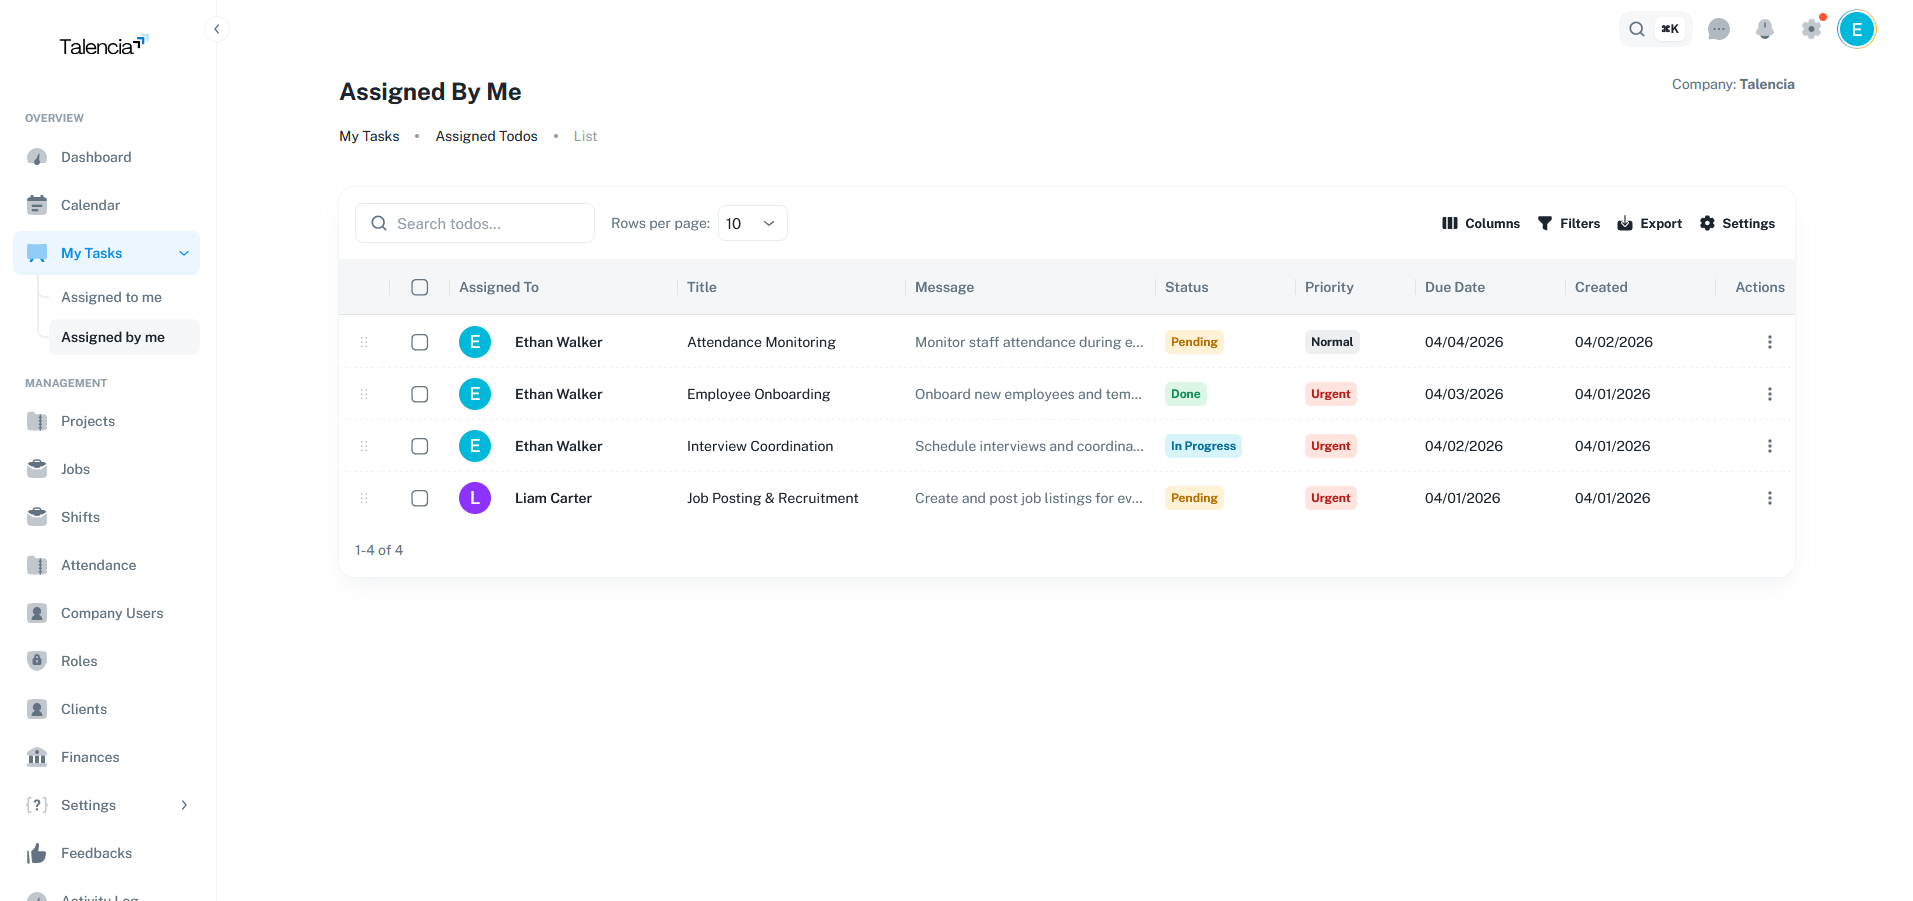Open the notifications bell icon
Image resolution: width=1913 pixels, height=901 pixels.
1764,29
